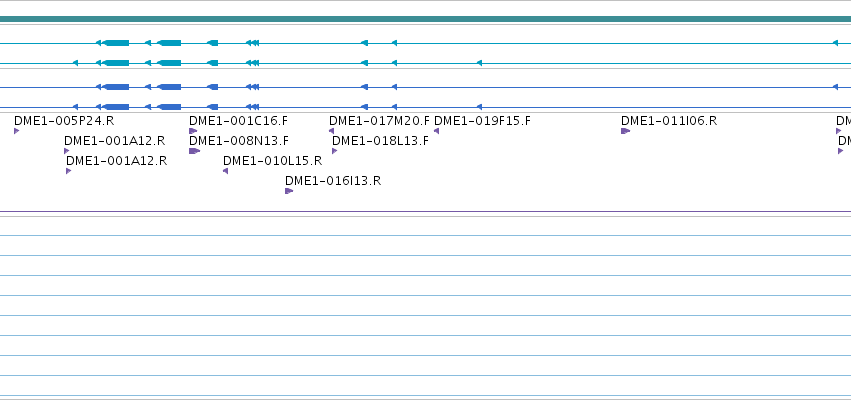Select the DME1-005P24.R feature label
The height and width of the screenshot is (400, 851).
[x=64, y=121]
